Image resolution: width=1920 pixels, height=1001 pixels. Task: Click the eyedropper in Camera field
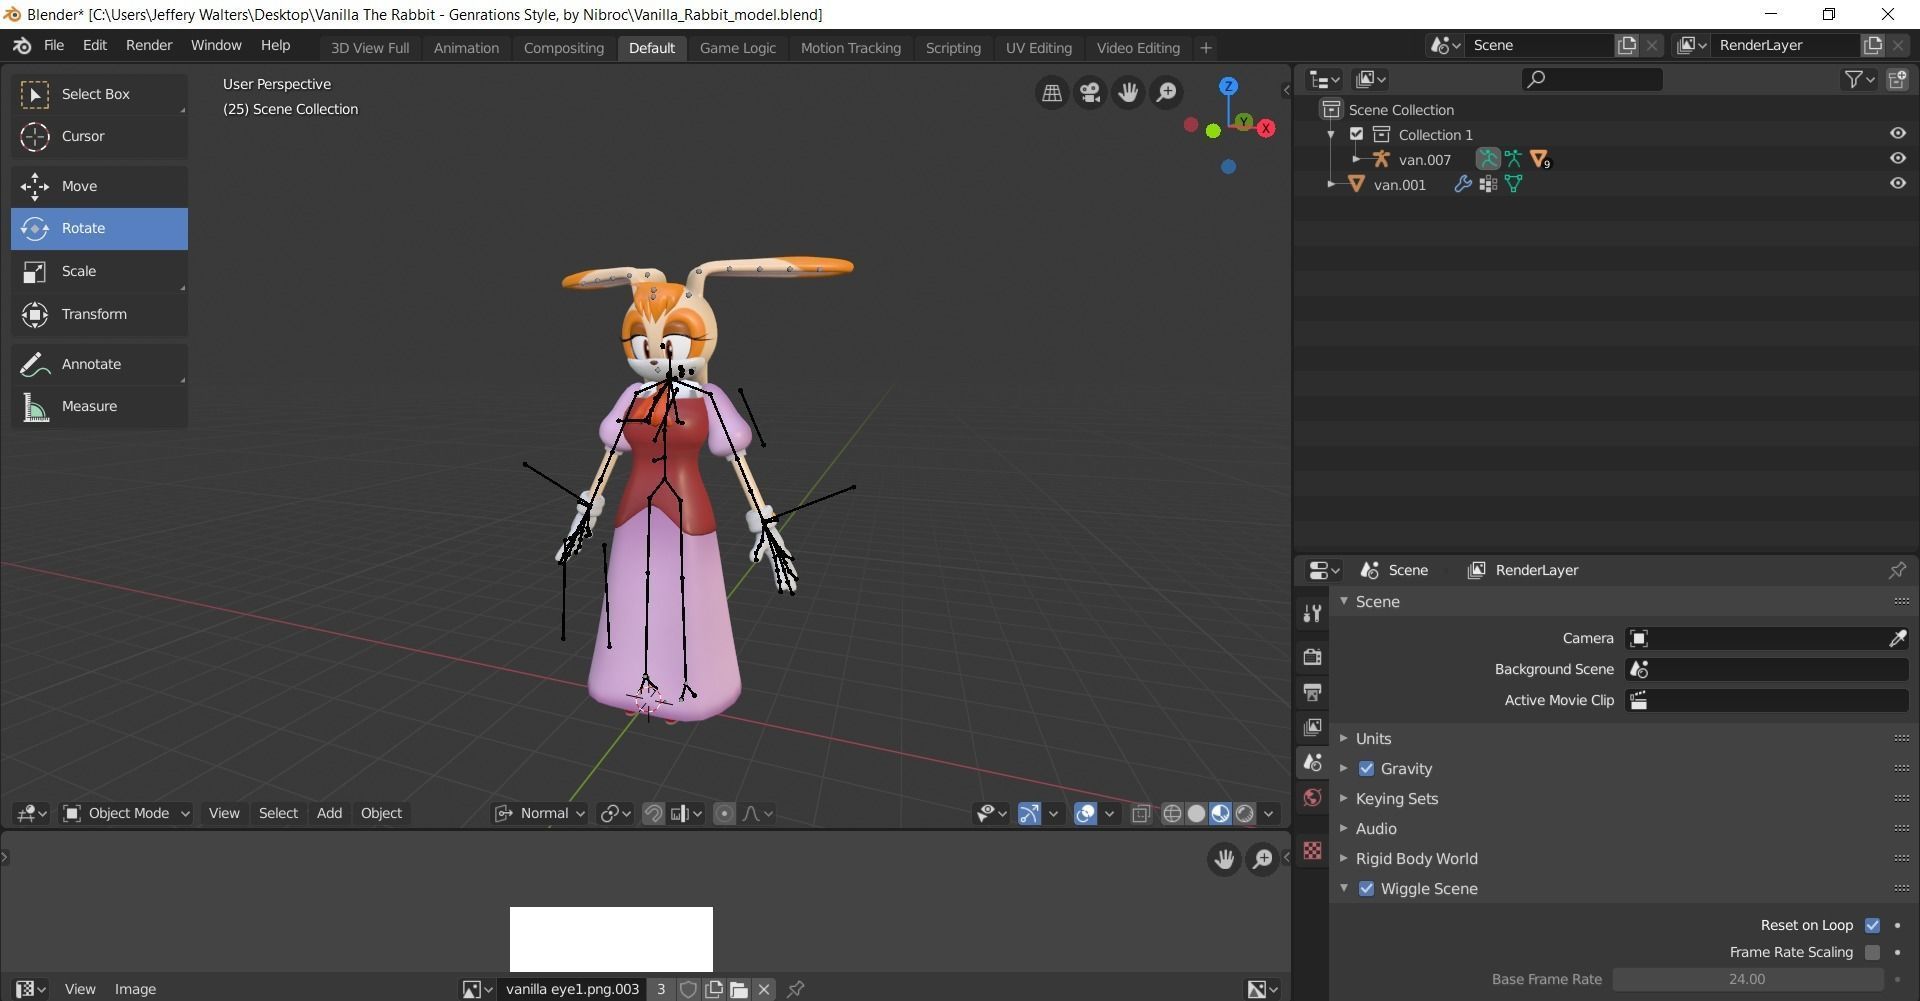pyautogui.click(x=1897, y=638)
